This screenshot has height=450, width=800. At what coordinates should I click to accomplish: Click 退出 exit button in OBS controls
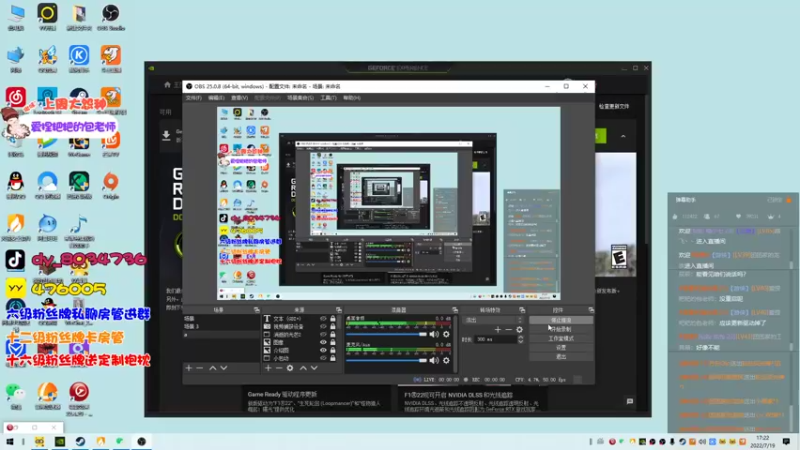561,357
